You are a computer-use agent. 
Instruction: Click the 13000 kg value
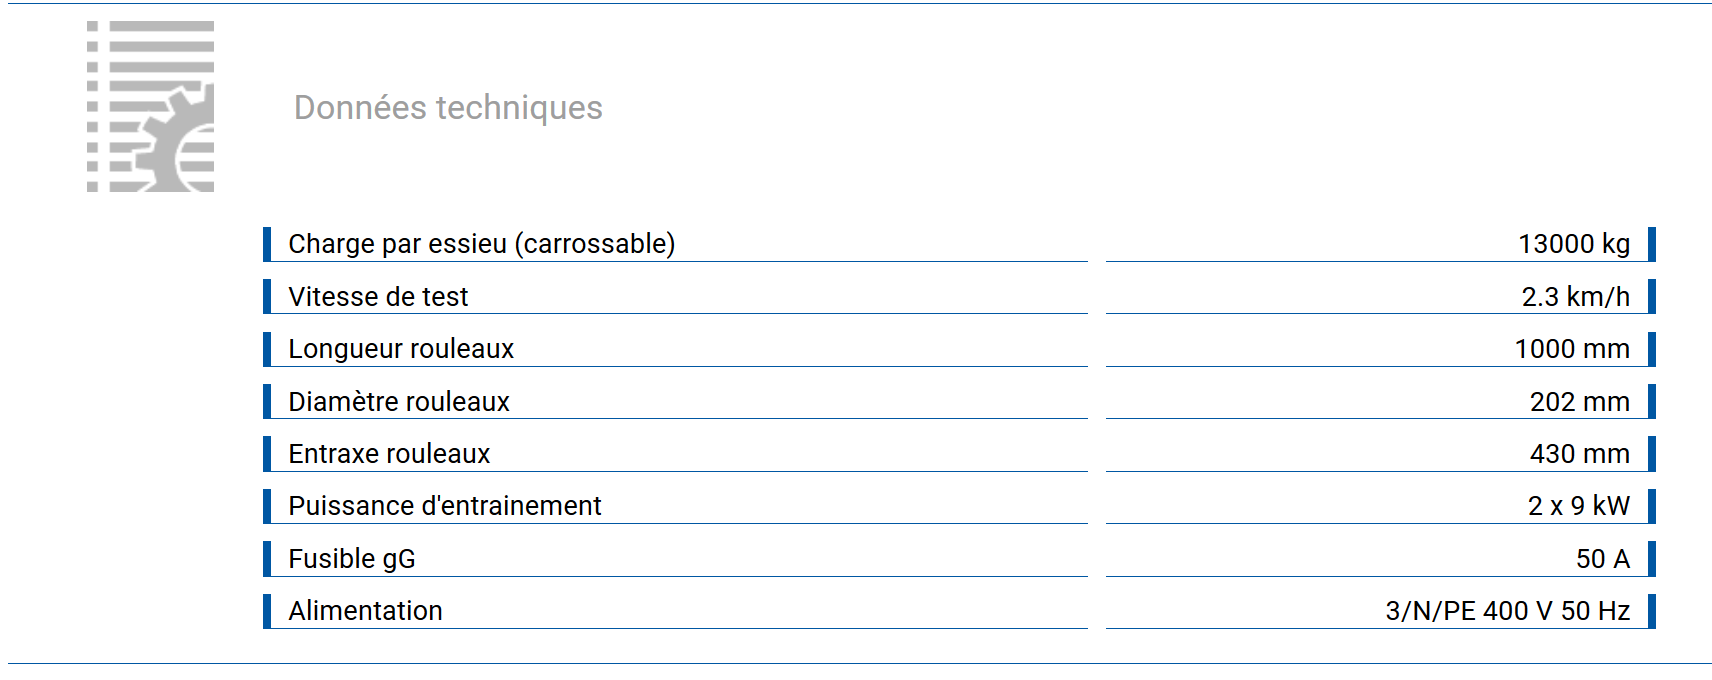(1573, 244)
